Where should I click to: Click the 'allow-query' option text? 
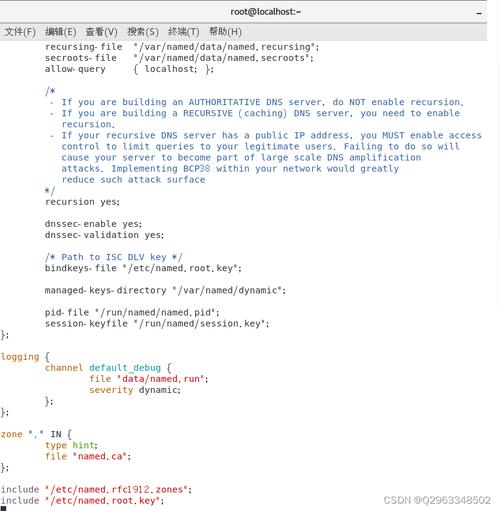click(75, 69)
